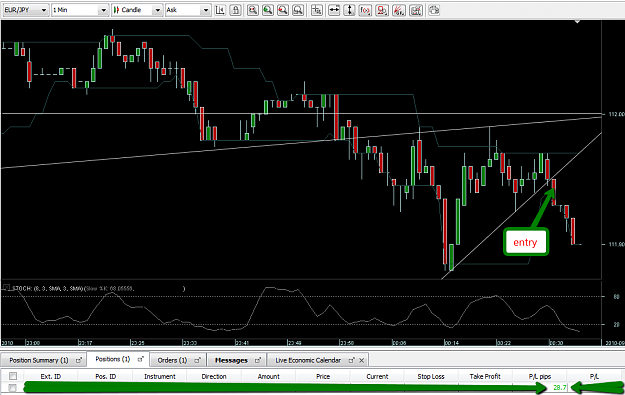Click the zoom in magnifier with green arrow
Image resolution: width=625 pixels, height=395 pixels.
pos(267,10)
